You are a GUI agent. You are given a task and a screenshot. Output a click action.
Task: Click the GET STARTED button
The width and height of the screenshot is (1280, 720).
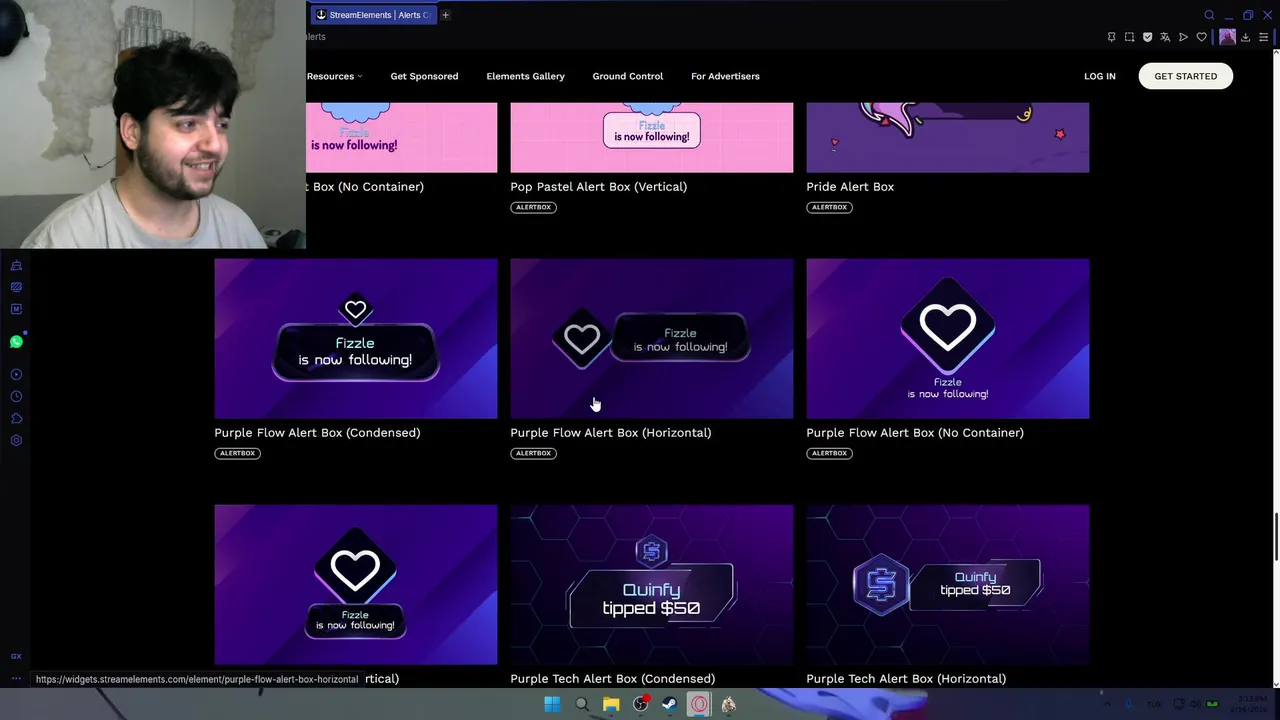click(1185, 76)
